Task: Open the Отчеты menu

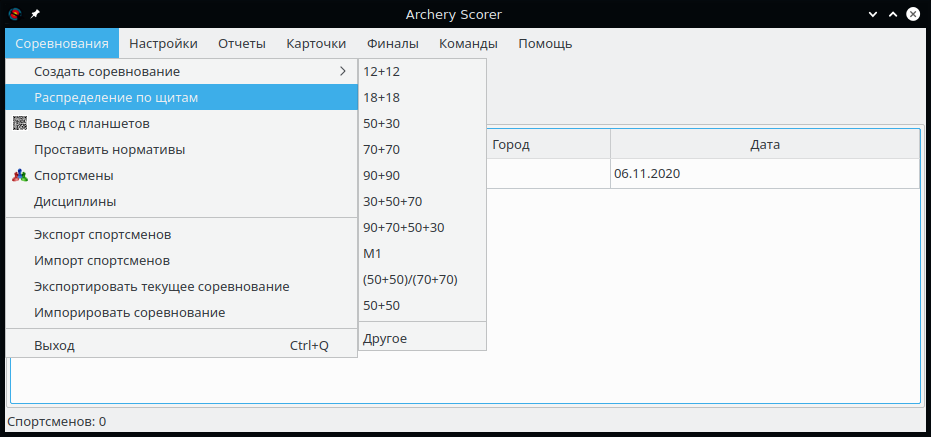Action: tap(241, 43)
